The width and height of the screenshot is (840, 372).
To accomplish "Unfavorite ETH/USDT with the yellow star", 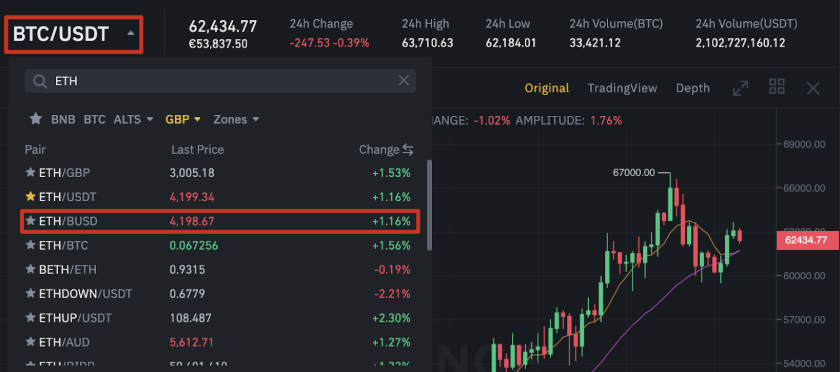I will [x=31, y=197].
